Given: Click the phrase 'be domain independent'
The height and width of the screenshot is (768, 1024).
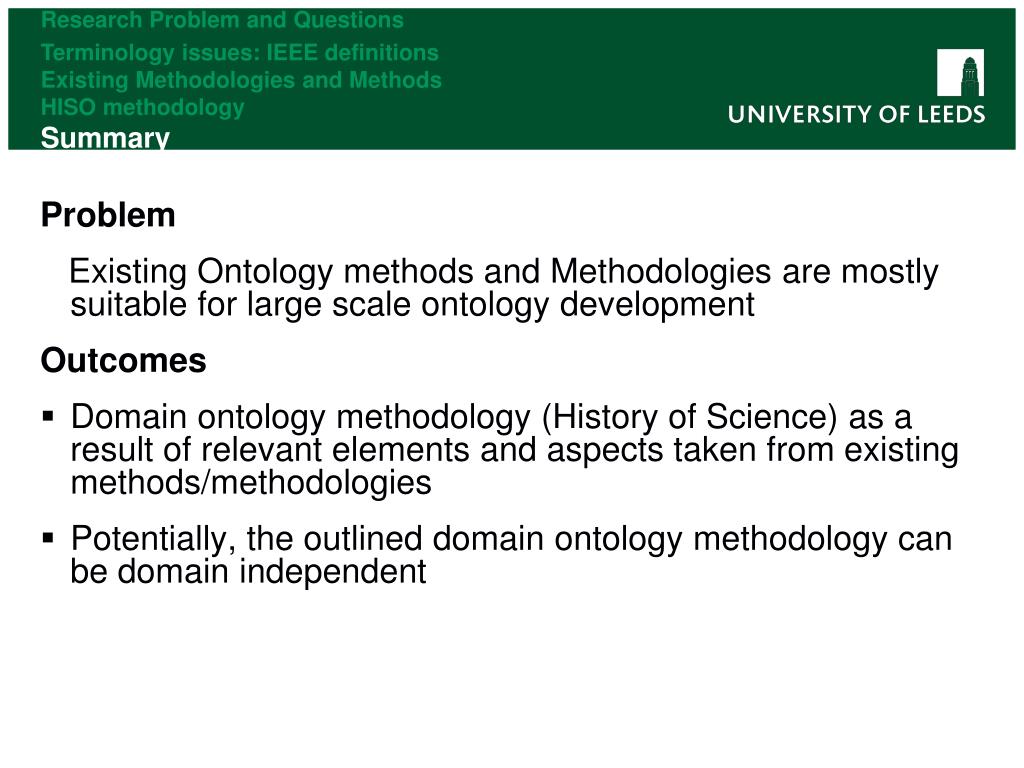Looking at the screenshot, I should 248,571.
